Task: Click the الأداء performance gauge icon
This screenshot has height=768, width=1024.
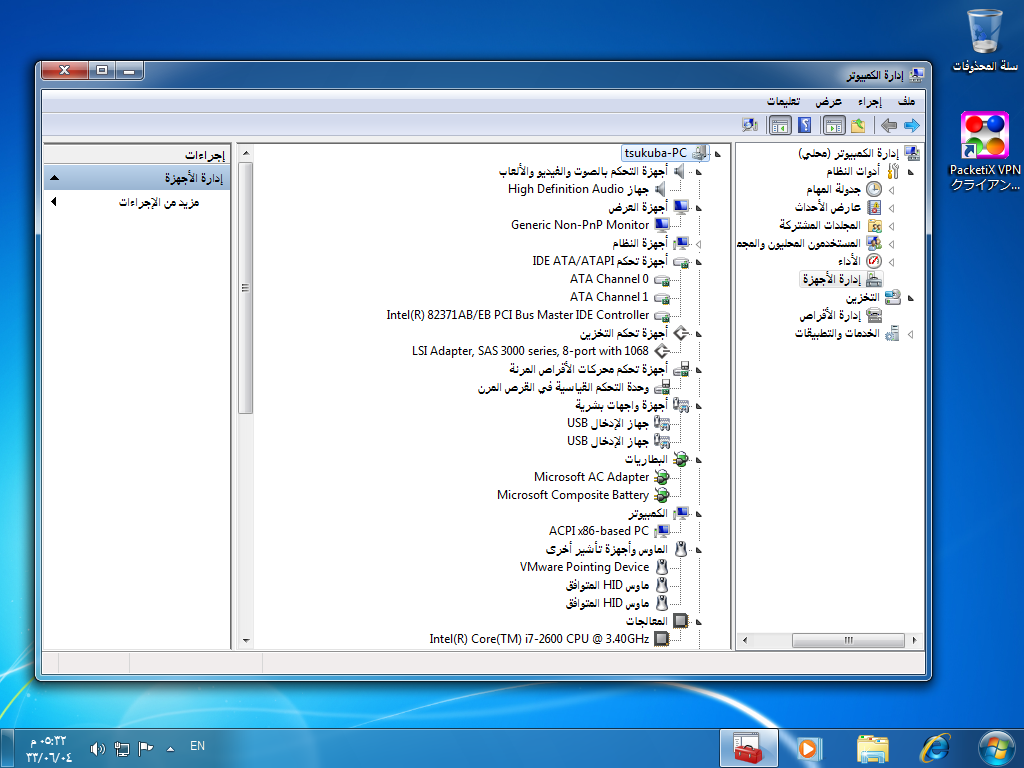Action: pos(874,261)
